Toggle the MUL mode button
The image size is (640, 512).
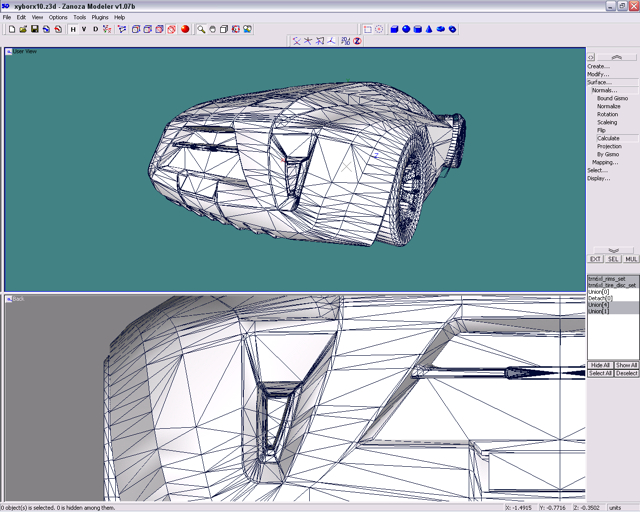click(631, 259)
